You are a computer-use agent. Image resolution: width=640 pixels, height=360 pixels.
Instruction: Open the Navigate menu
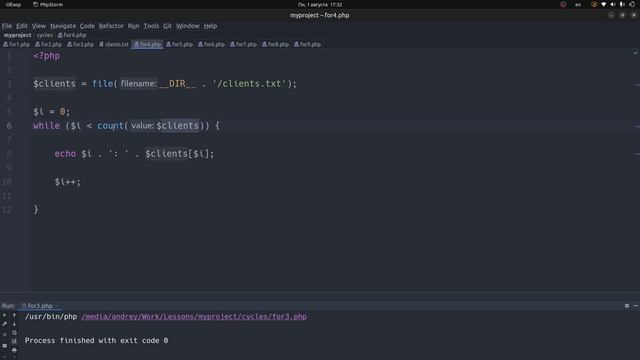[63, 26]
